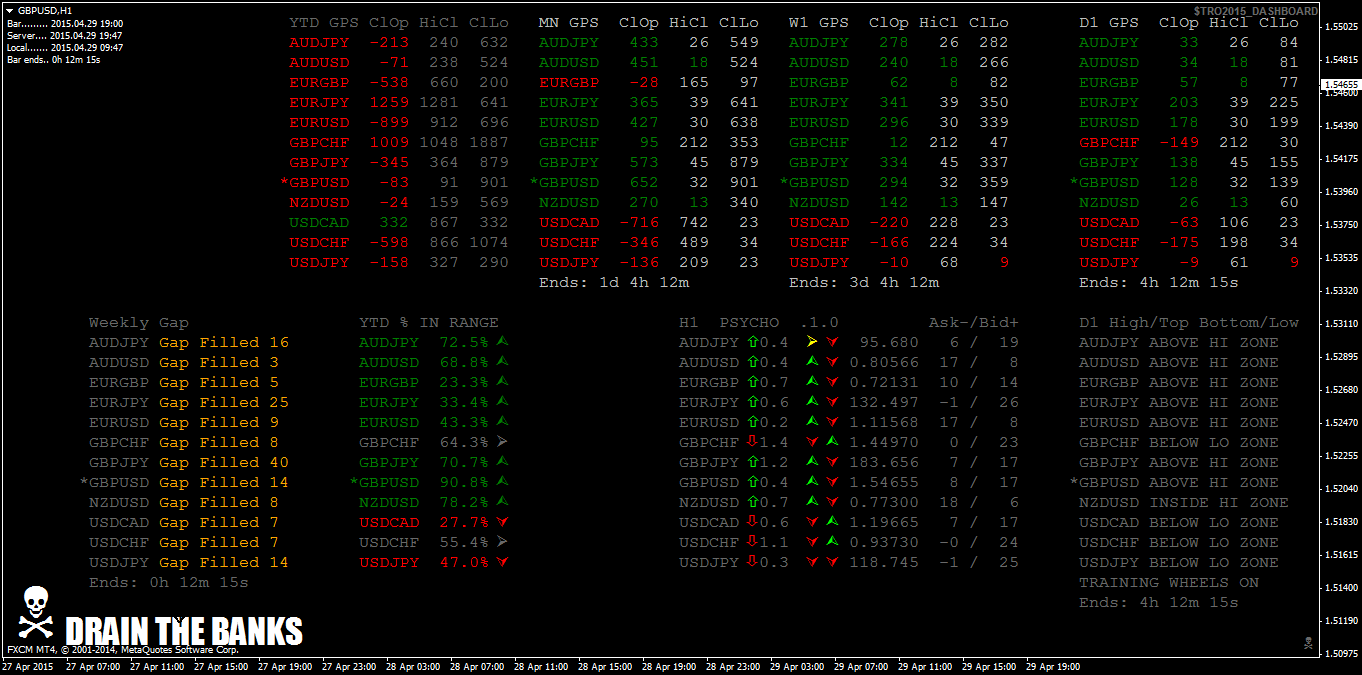Click EURJPY value 203 in D1 panel
Screen dimensions: 1362x675
click(1184, 102)
